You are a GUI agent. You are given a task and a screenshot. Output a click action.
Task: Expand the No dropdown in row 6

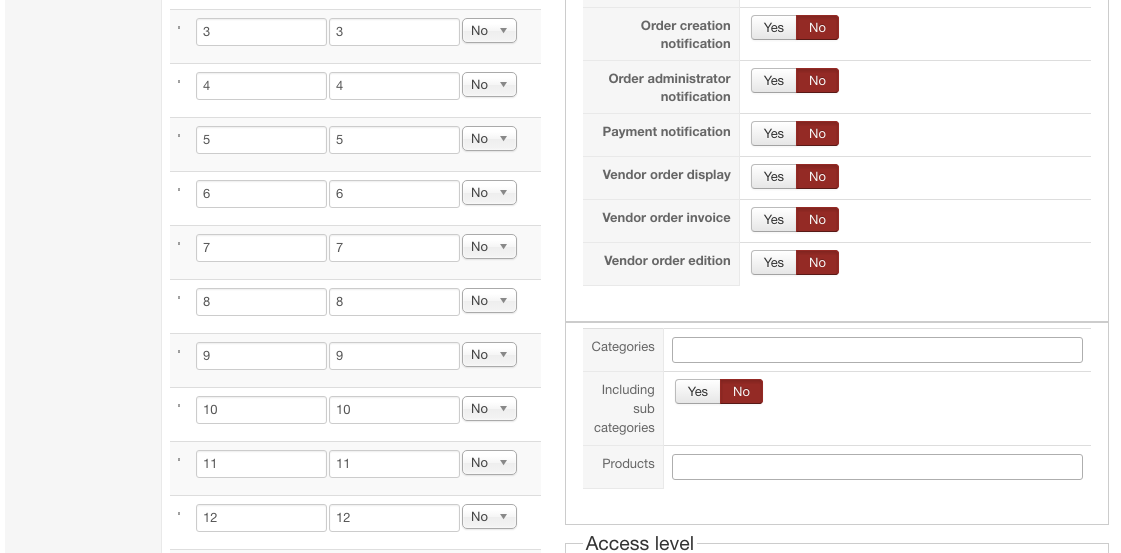[489, 193]
